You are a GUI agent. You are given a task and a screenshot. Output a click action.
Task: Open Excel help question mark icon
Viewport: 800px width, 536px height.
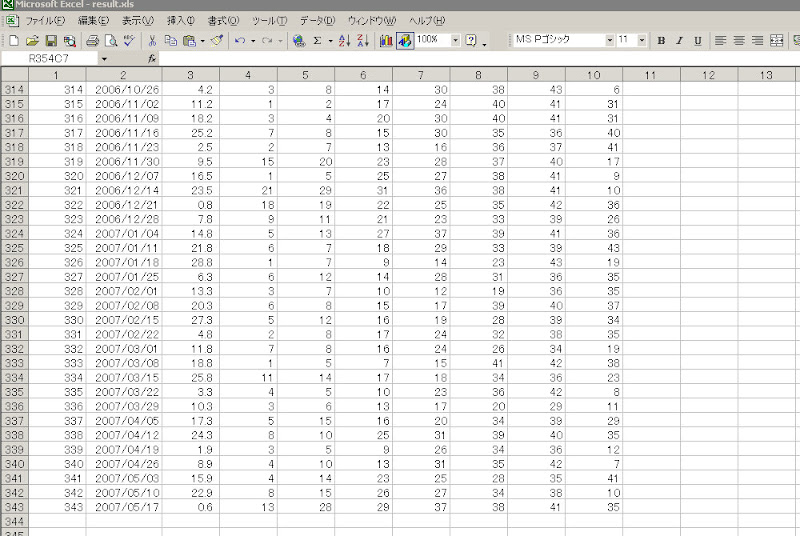[x=471, y=41]
